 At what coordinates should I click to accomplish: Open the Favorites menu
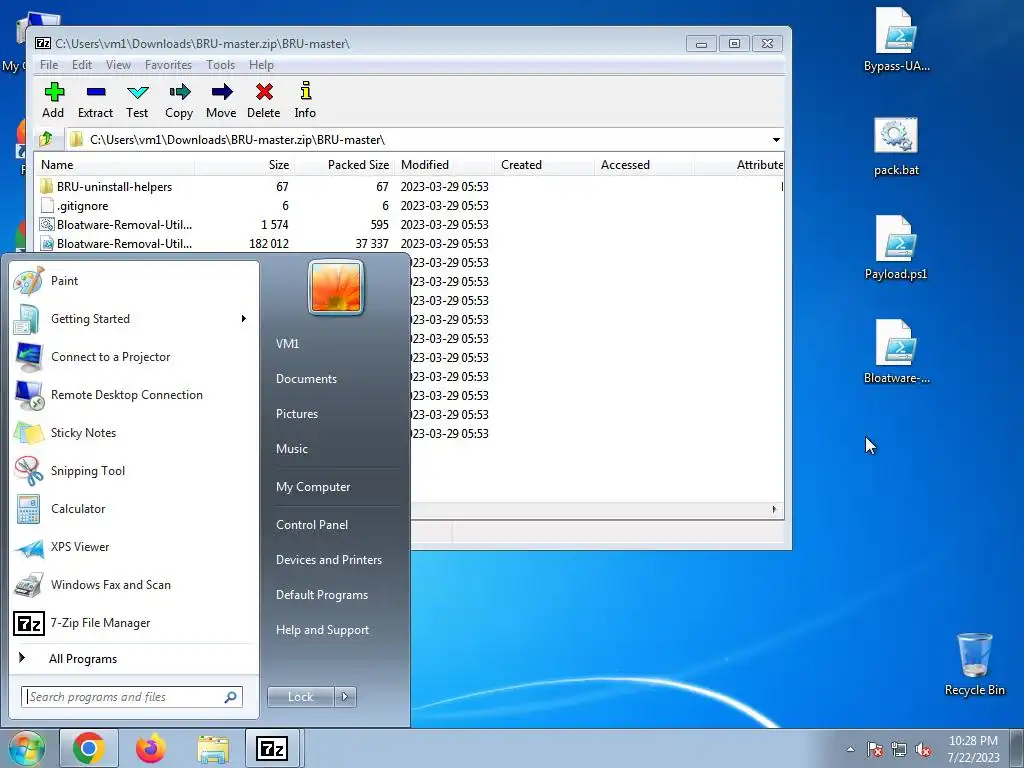(168, 65)
